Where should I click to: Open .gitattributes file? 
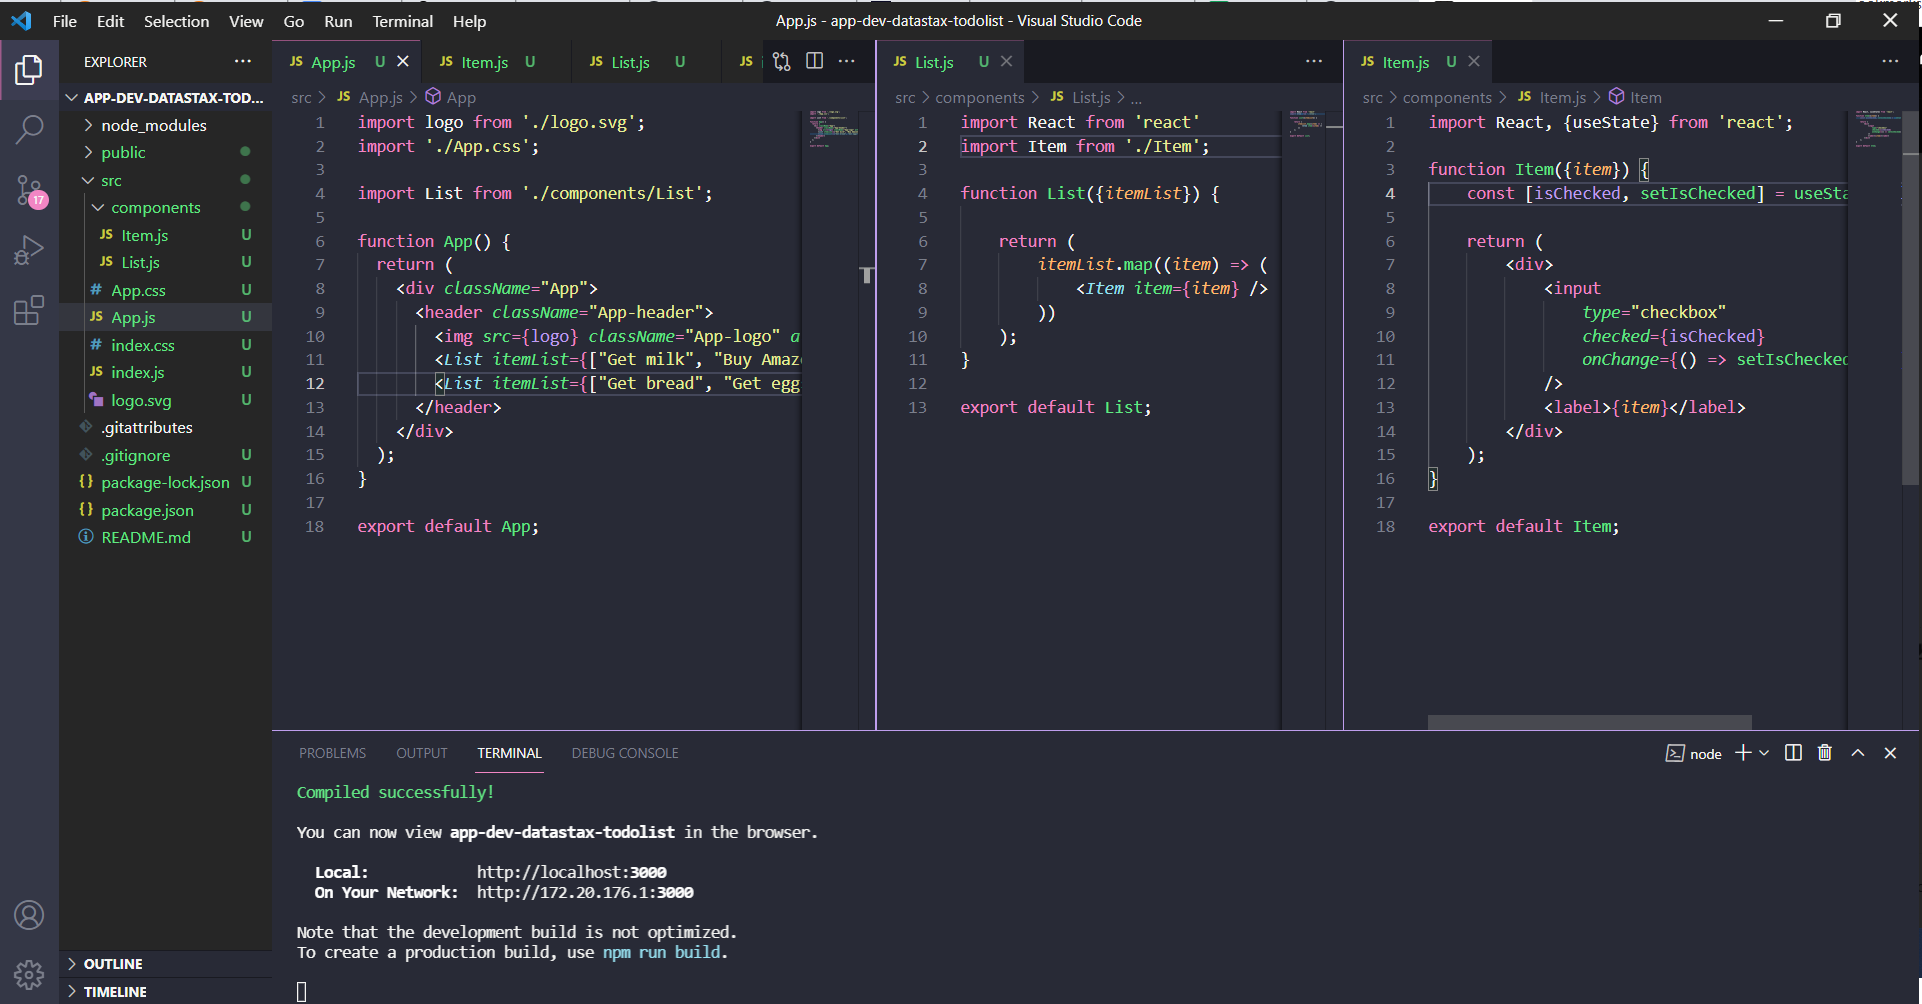(166, 427)
